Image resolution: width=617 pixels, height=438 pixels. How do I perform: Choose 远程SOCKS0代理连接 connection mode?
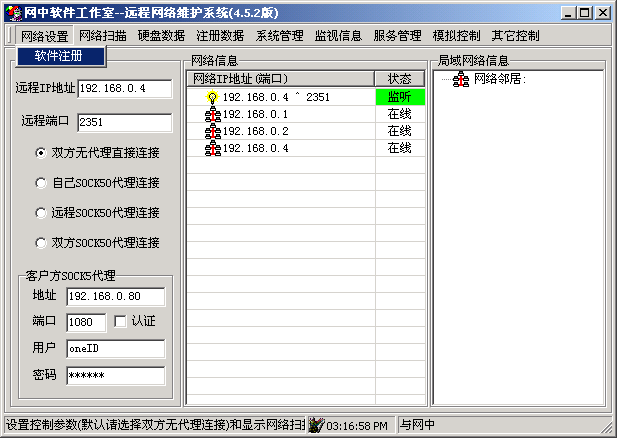(41, 213)
